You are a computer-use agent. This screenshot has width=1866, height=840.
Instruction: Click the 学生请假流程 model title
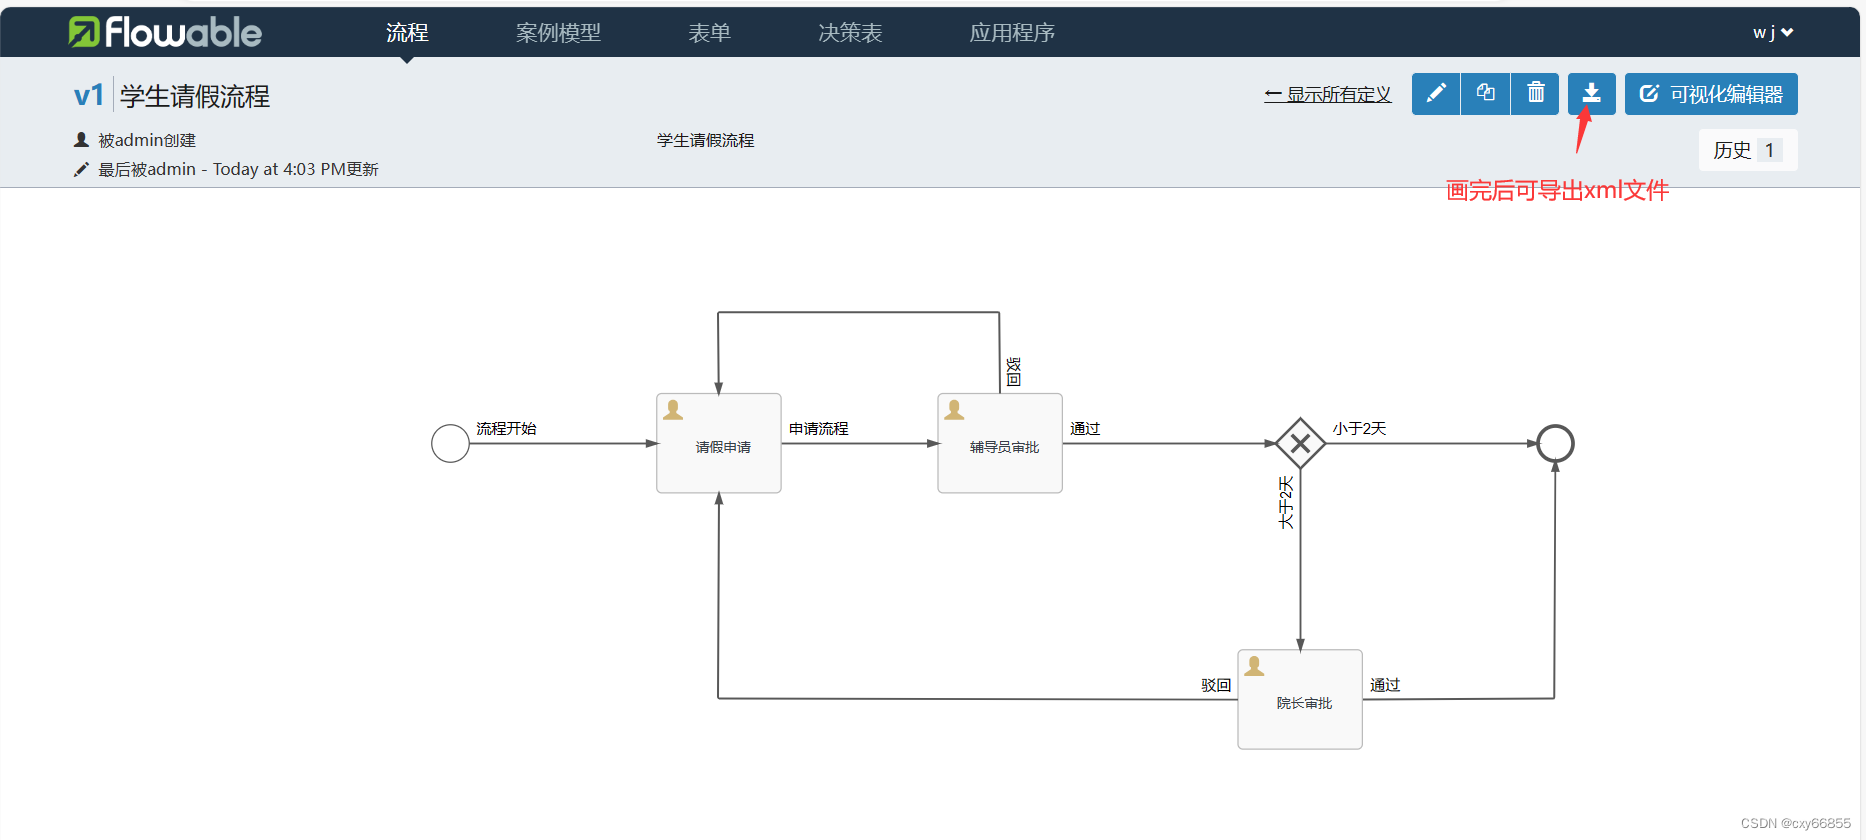195,96
